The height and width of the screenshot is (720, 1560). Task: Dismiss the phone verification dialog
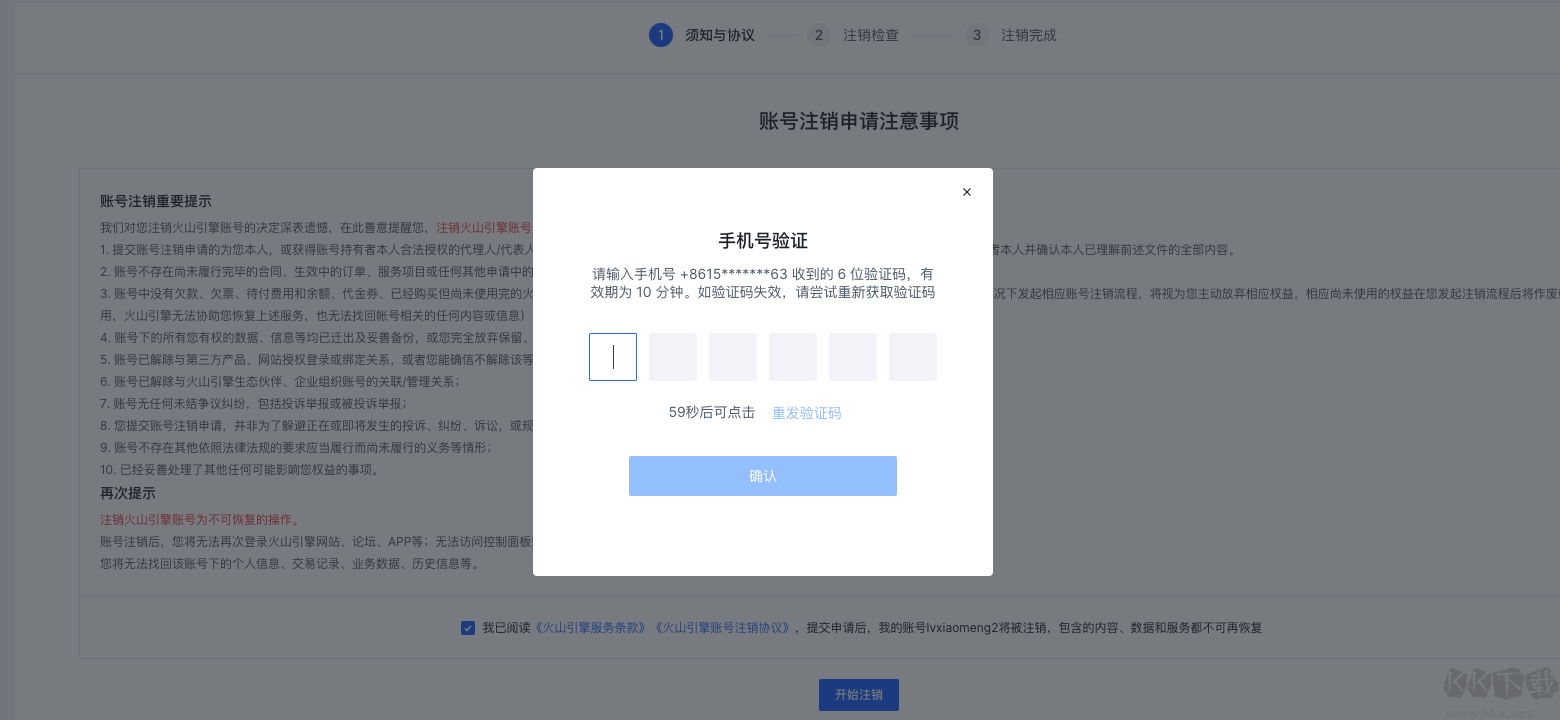tap(966, 191)
